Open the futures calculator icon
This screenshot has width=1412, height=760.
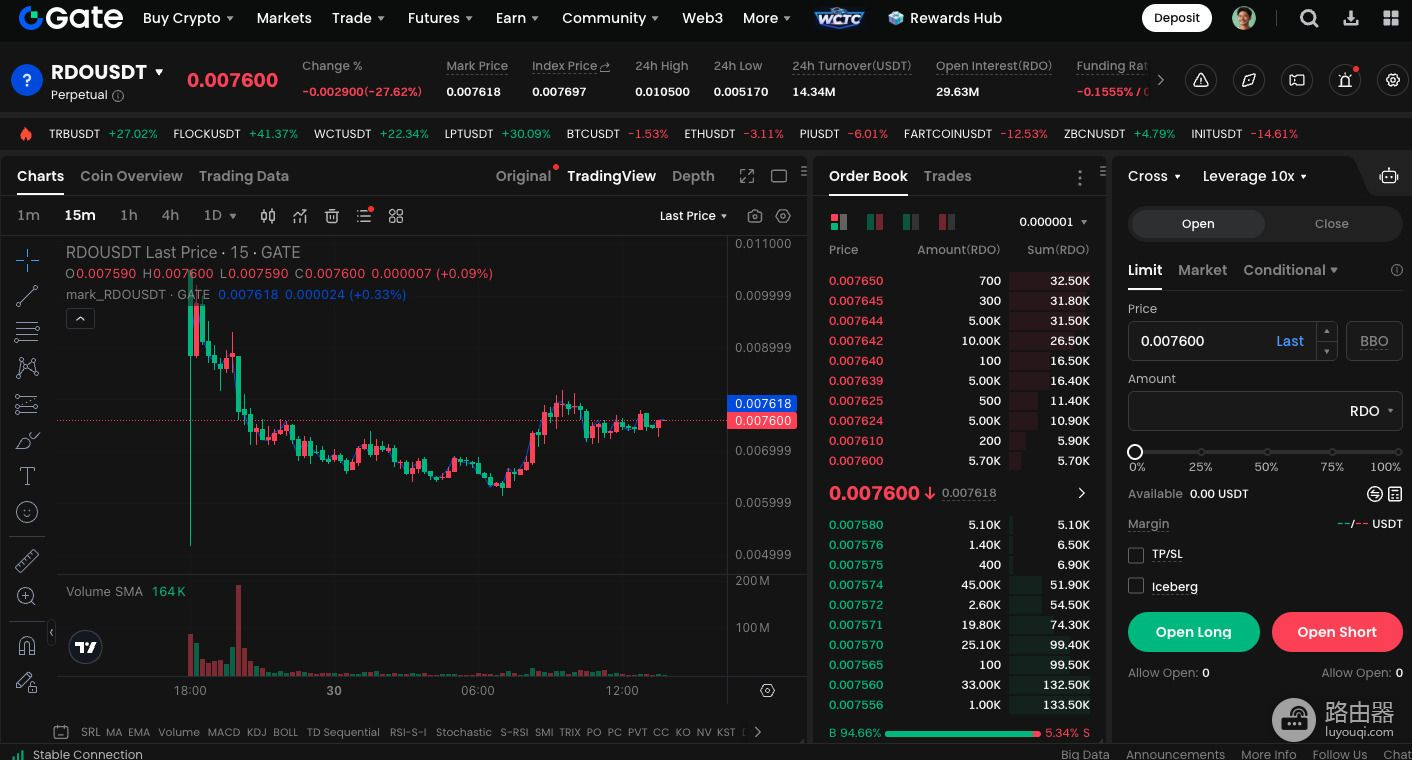click(x=1395, y=494)
